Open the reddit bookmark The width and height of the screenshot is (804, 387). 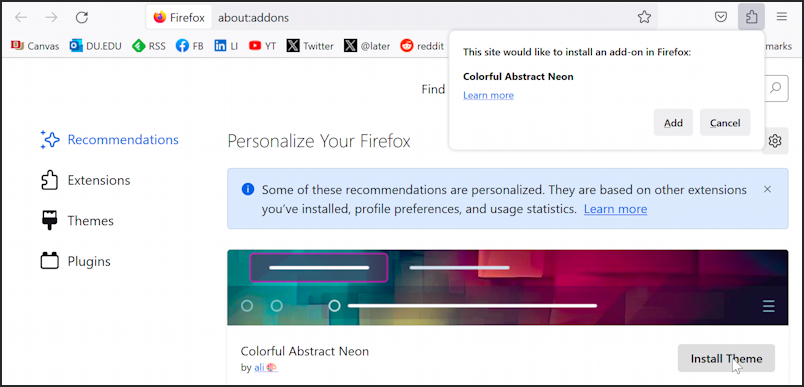click(x=422, y=46)
